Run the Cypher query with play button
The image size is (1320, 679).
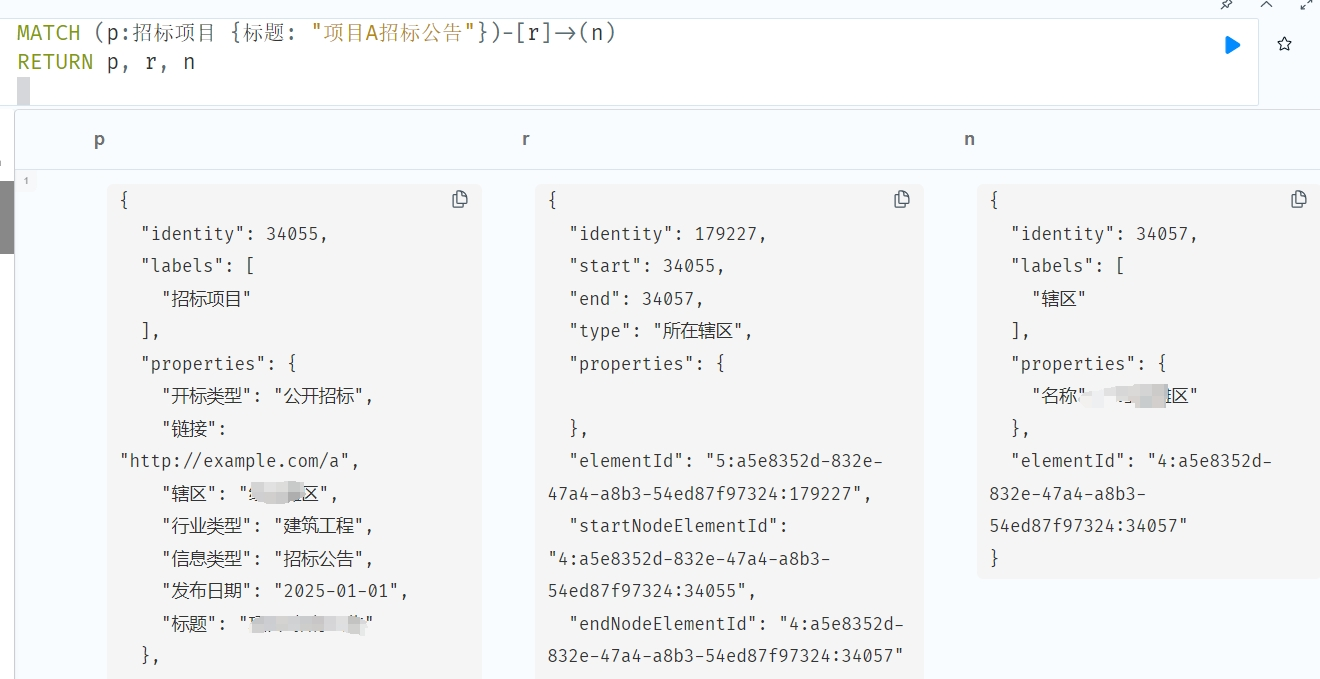(1232, 45)
